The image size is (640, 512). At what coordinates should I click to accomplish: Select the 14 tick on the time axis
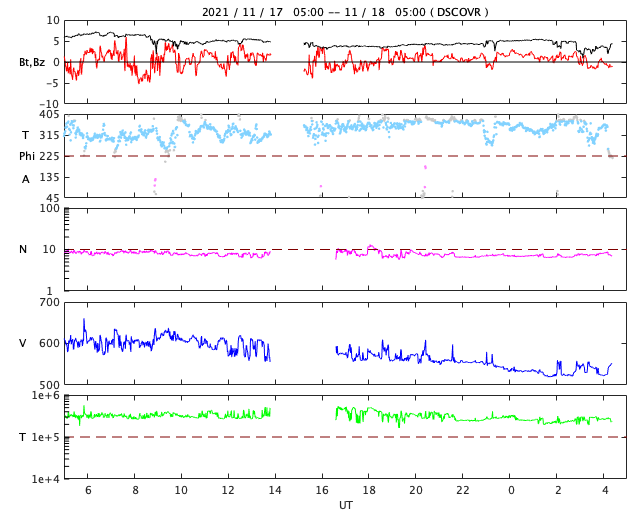tap(275, 490)
